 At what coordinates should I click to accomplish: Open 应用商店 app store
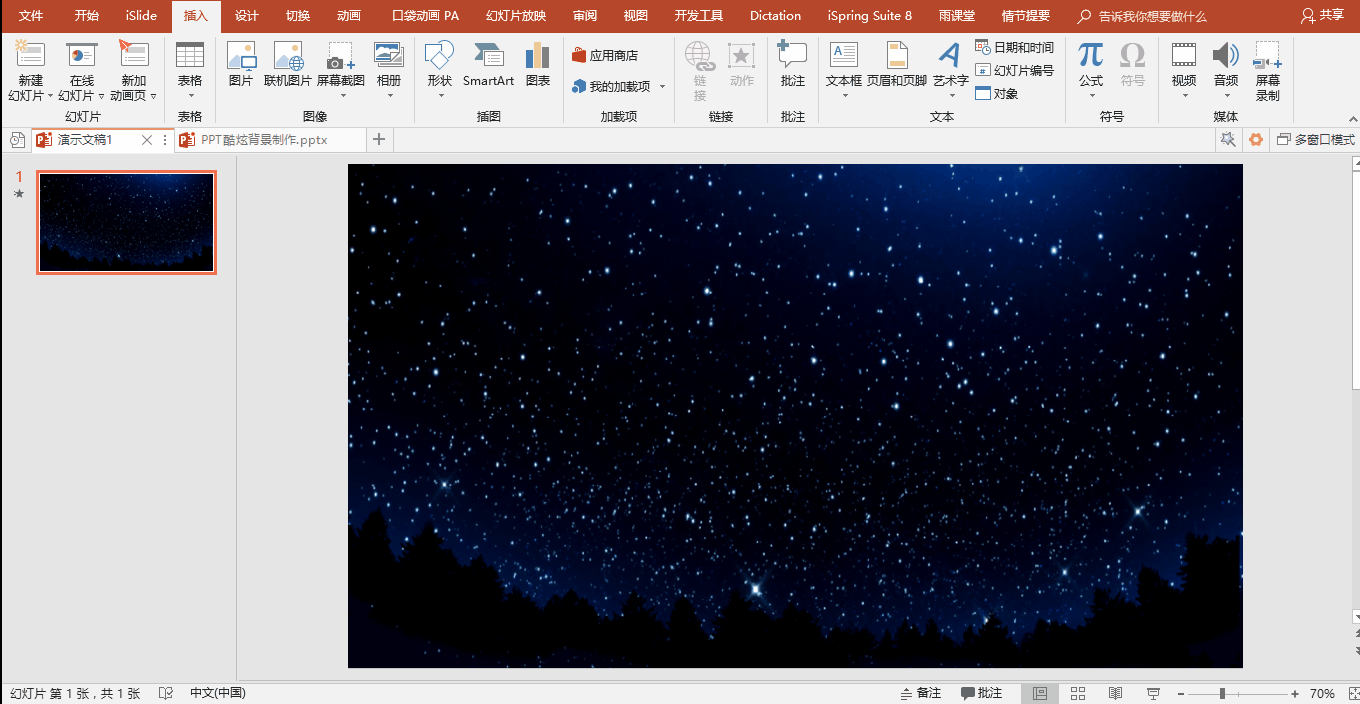tap(605, 55)
